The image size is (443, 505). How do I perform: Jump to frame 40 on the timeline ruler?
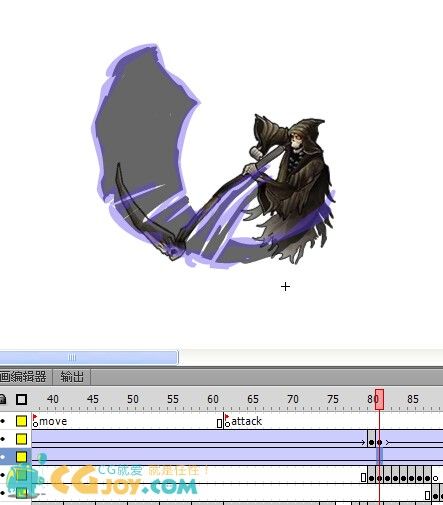[x=53, y=399]
